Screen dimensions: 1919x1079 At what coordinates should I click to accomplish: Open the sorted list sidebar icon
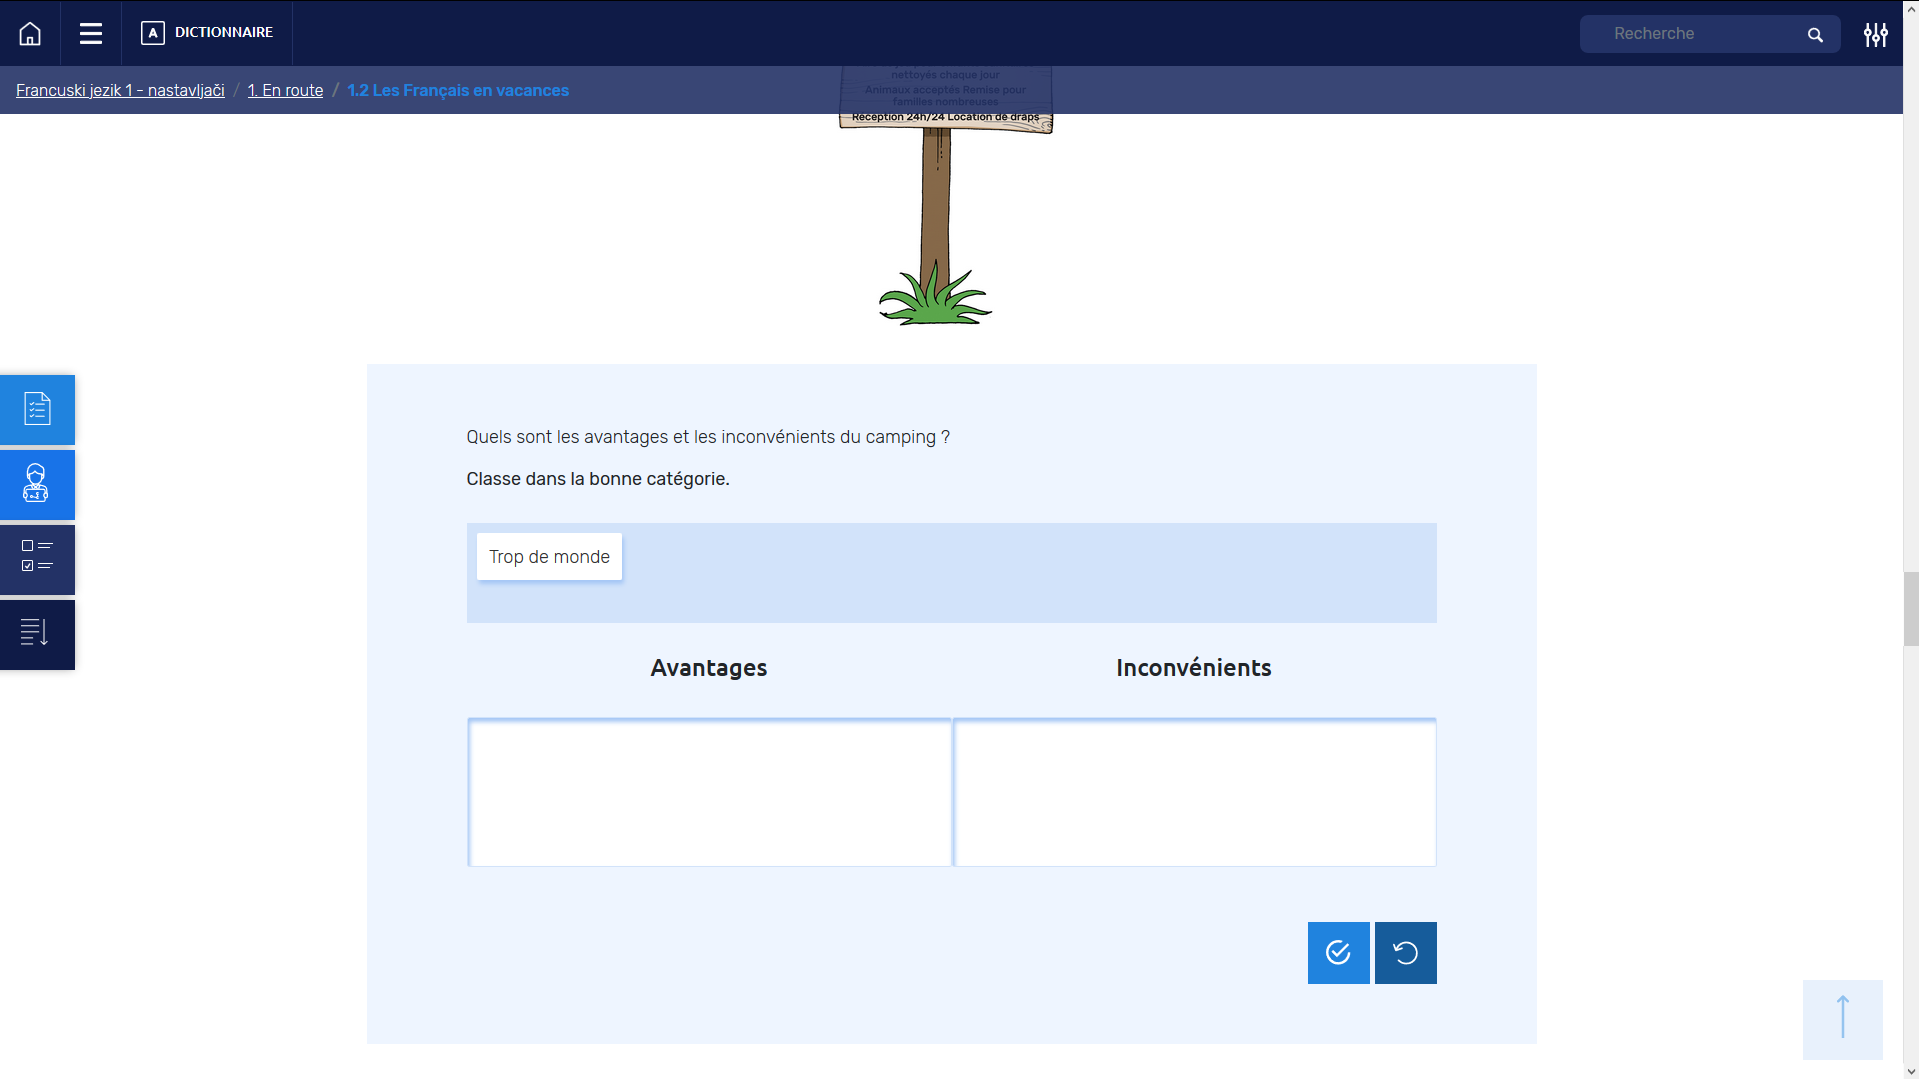[37, 634]
